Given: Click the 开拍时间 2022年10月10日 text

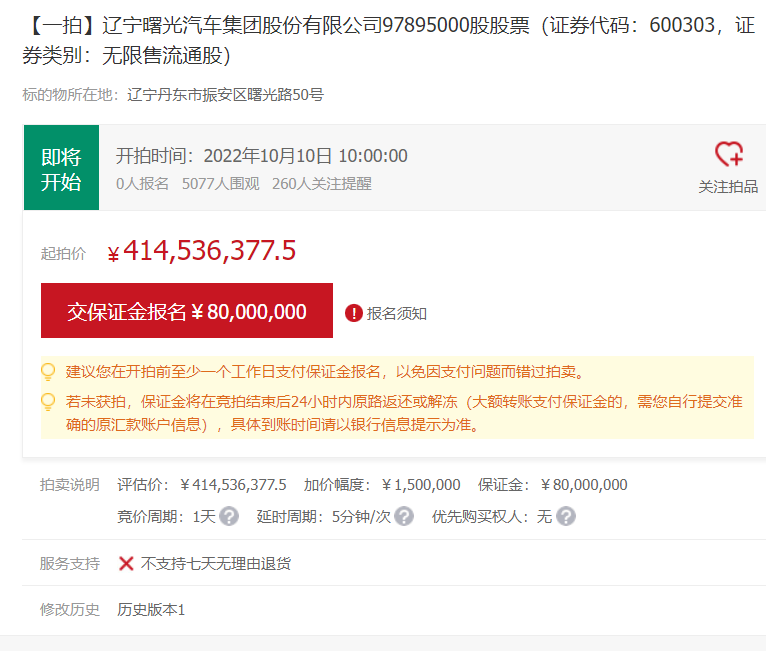Looking at the screenshot, I should point(261,156).
